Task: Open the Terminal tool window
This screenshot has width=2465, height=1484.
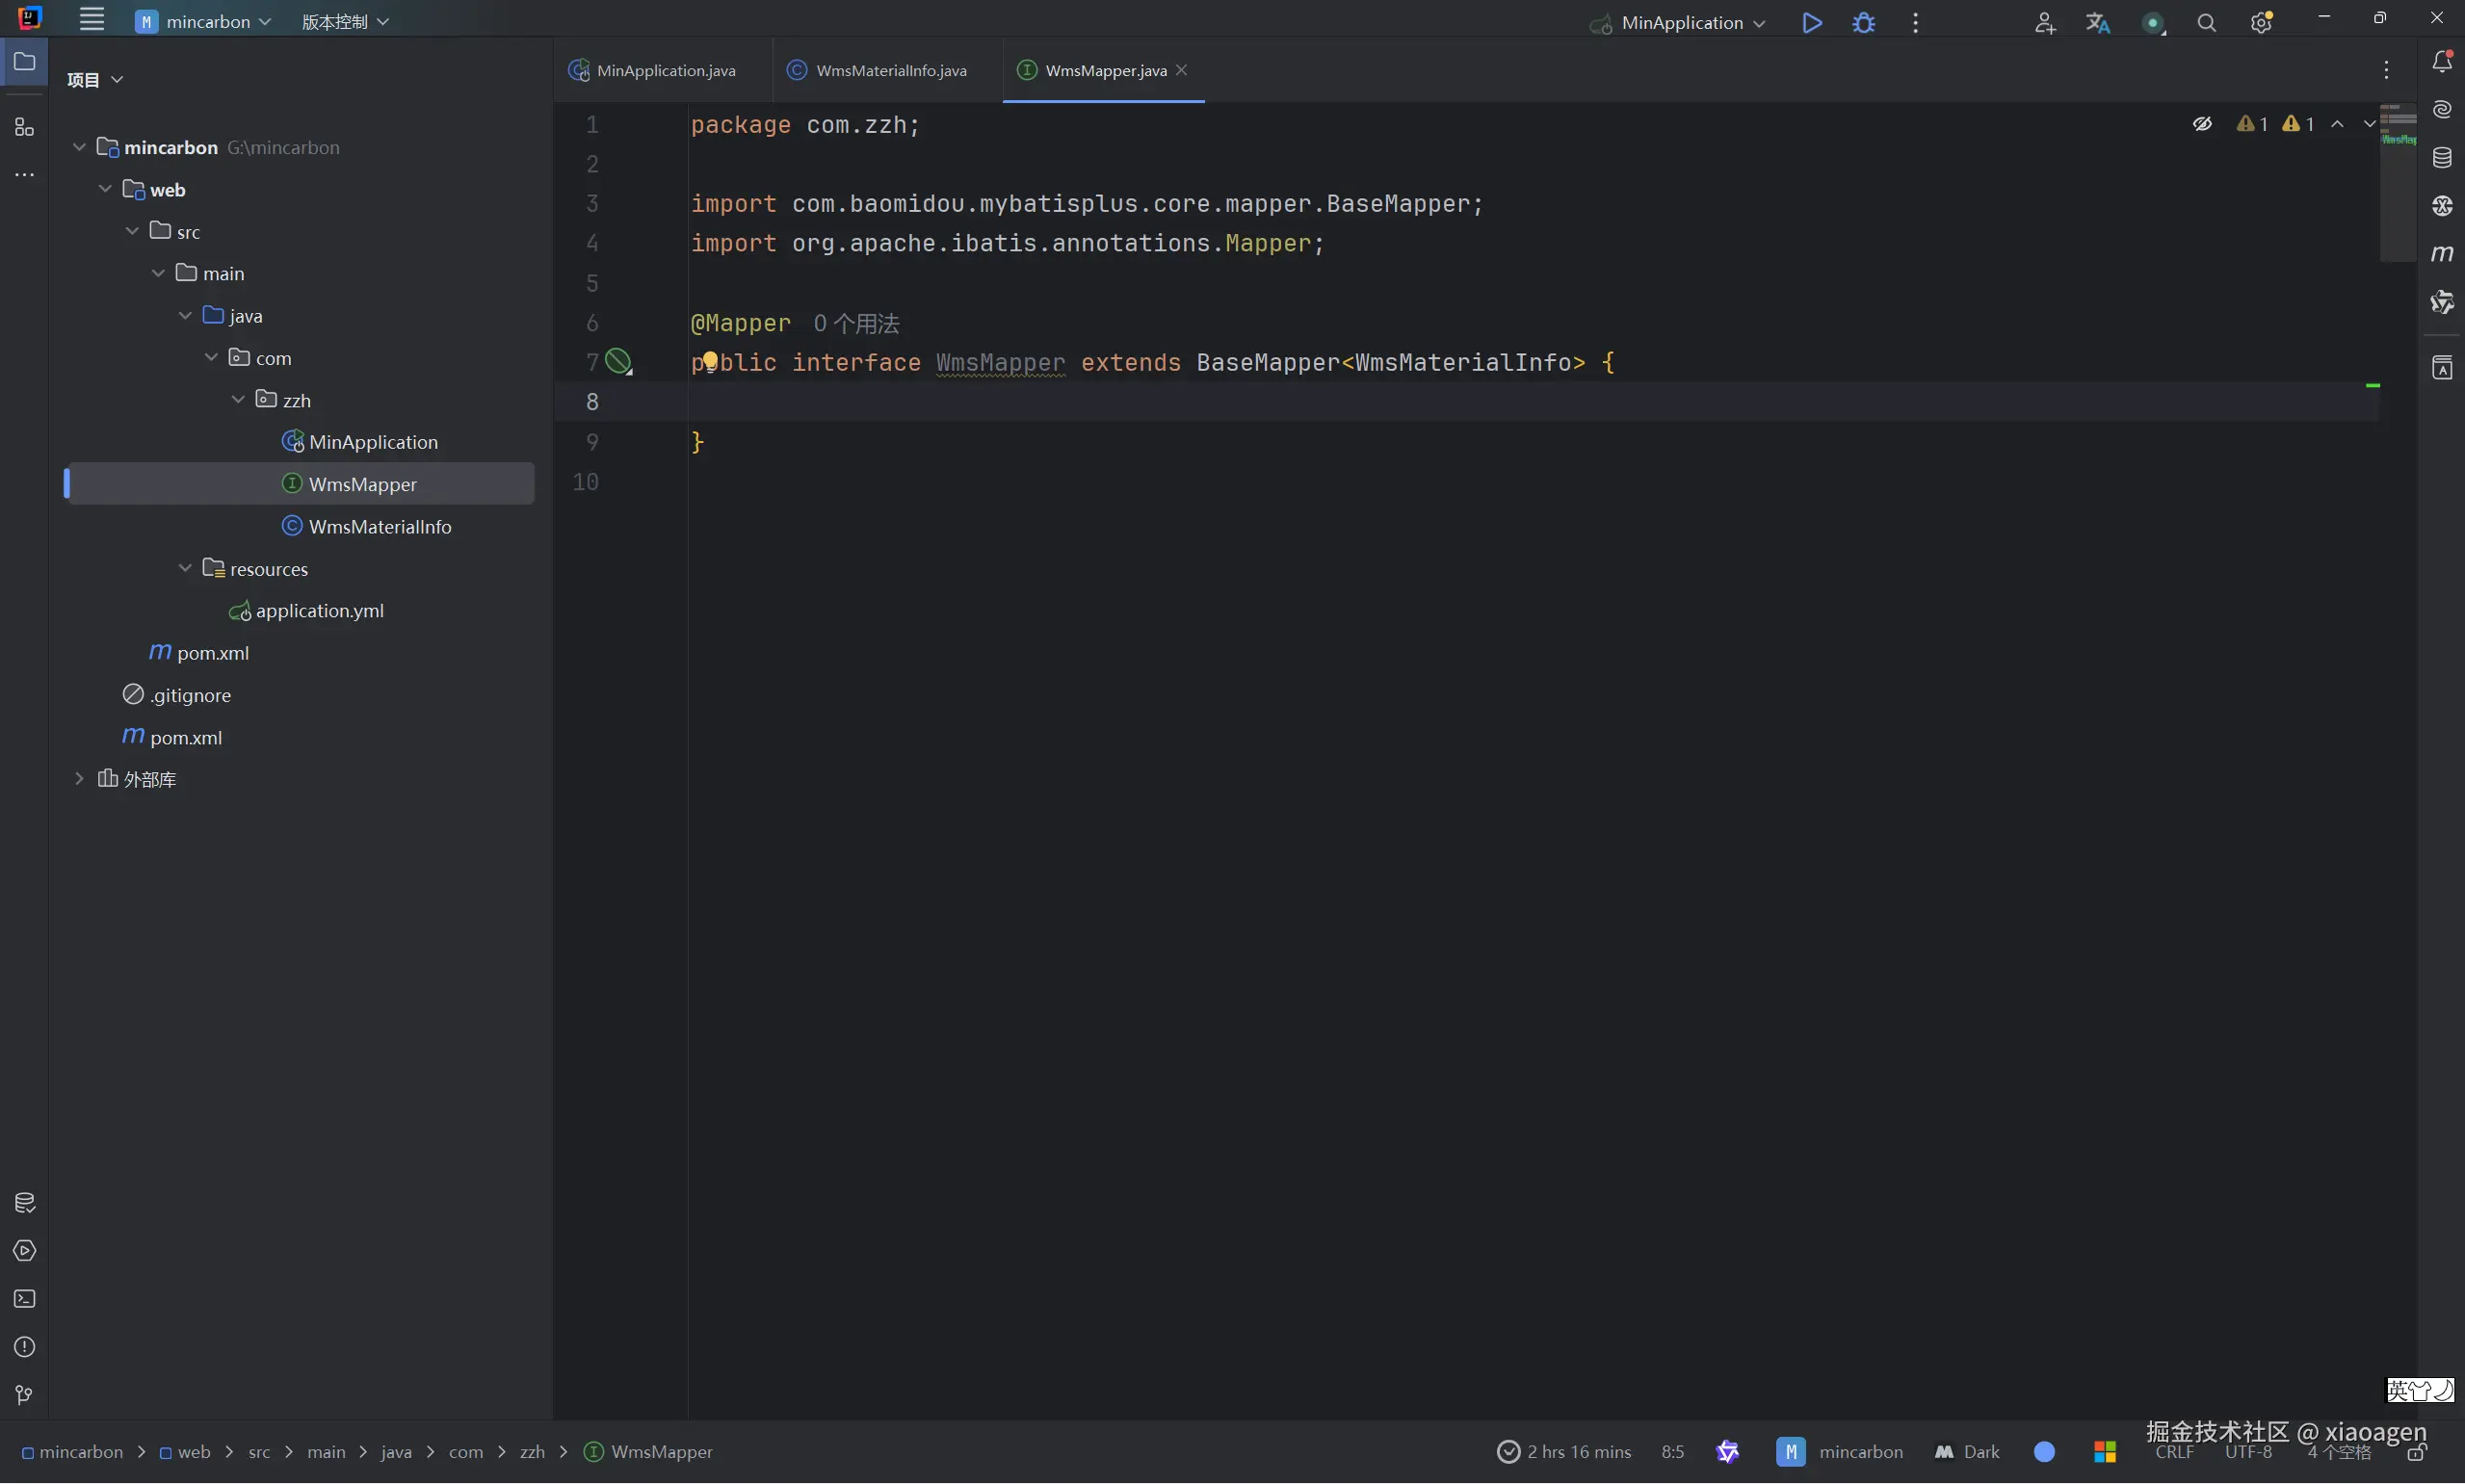Action: pyautogui.click(x=24, y=1299)
